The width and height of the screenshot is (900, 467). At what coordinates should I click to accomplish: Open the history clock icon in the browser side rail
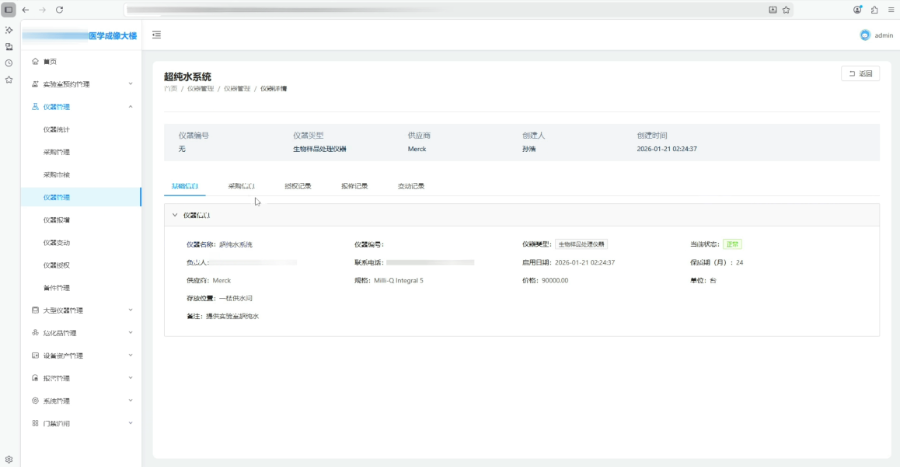(9, 63)
